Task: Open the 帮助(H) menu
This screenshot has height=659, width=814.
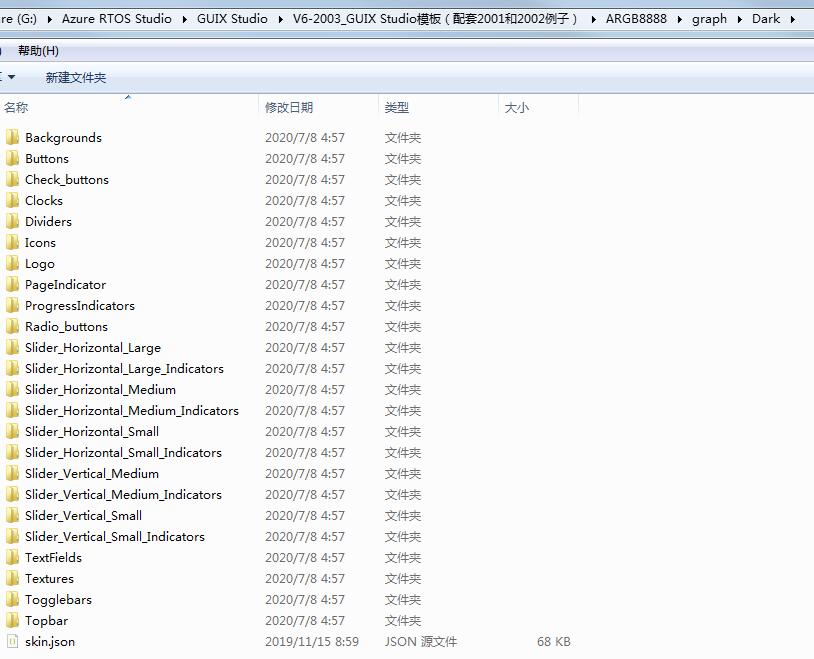Action: [x=38, y=51]
